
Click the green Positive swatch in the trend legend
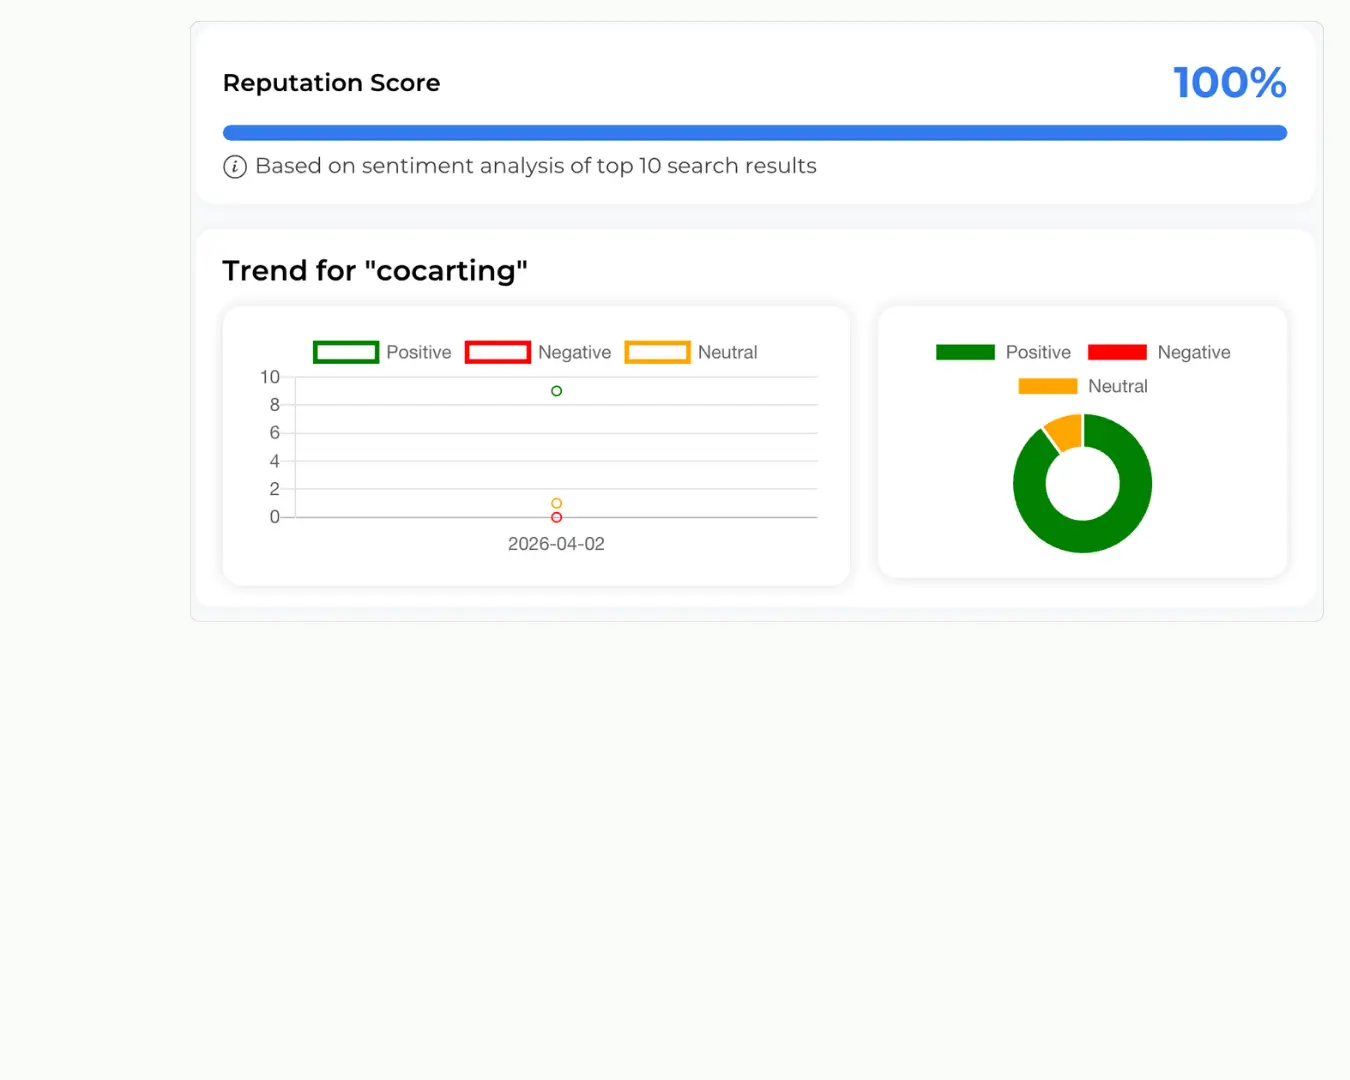345,352
